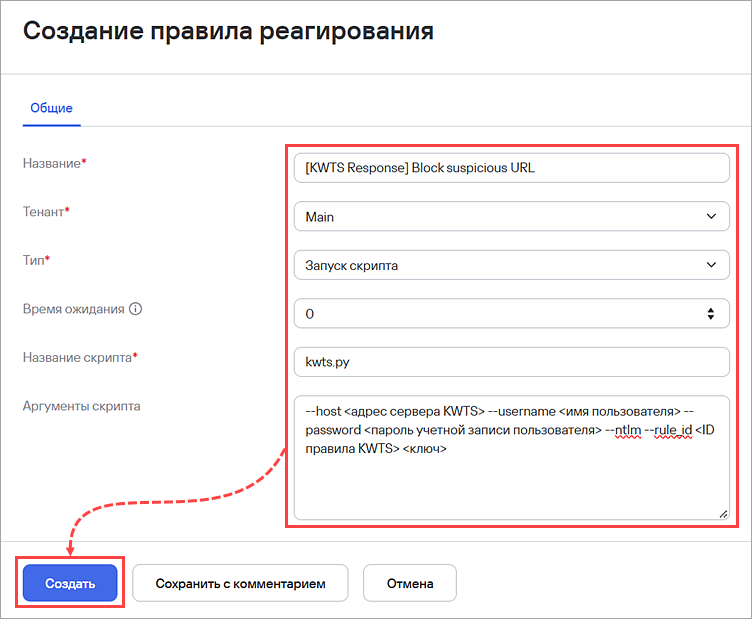
Task: Click the Название input field
Action: 512,168
